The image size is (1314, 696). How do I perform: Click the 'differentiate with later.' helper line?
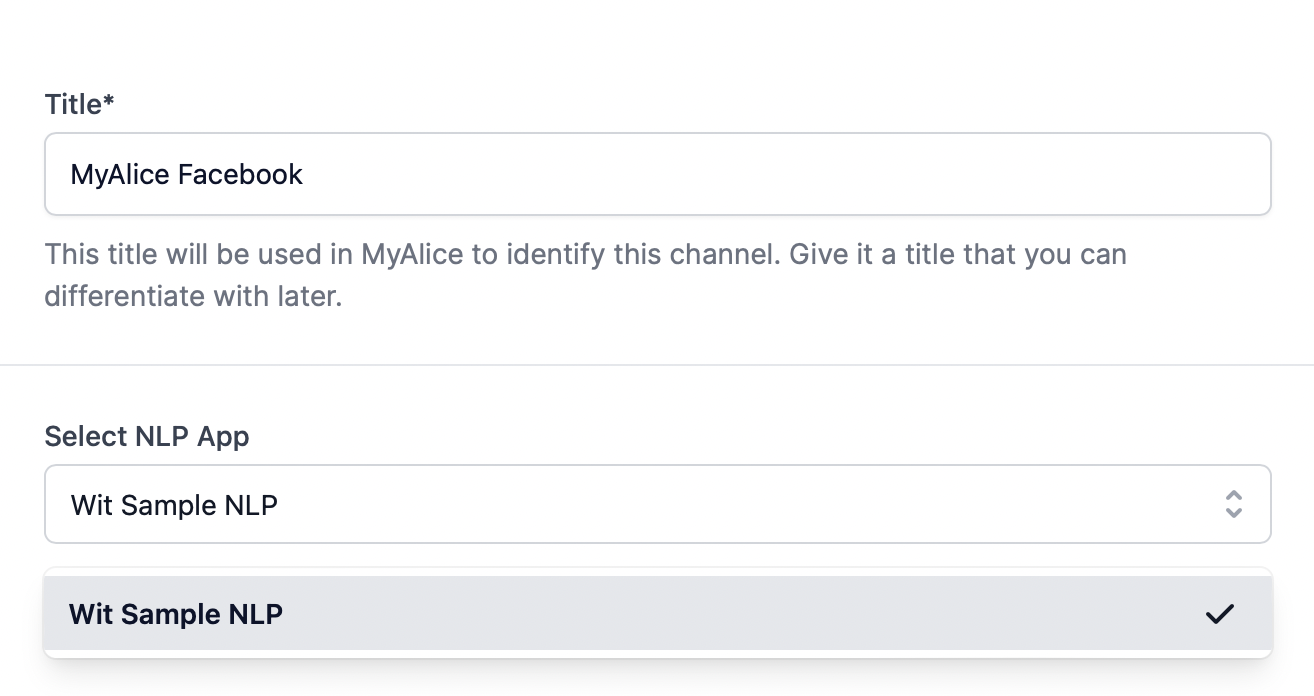pyautogui.click(x=193, y=298)
